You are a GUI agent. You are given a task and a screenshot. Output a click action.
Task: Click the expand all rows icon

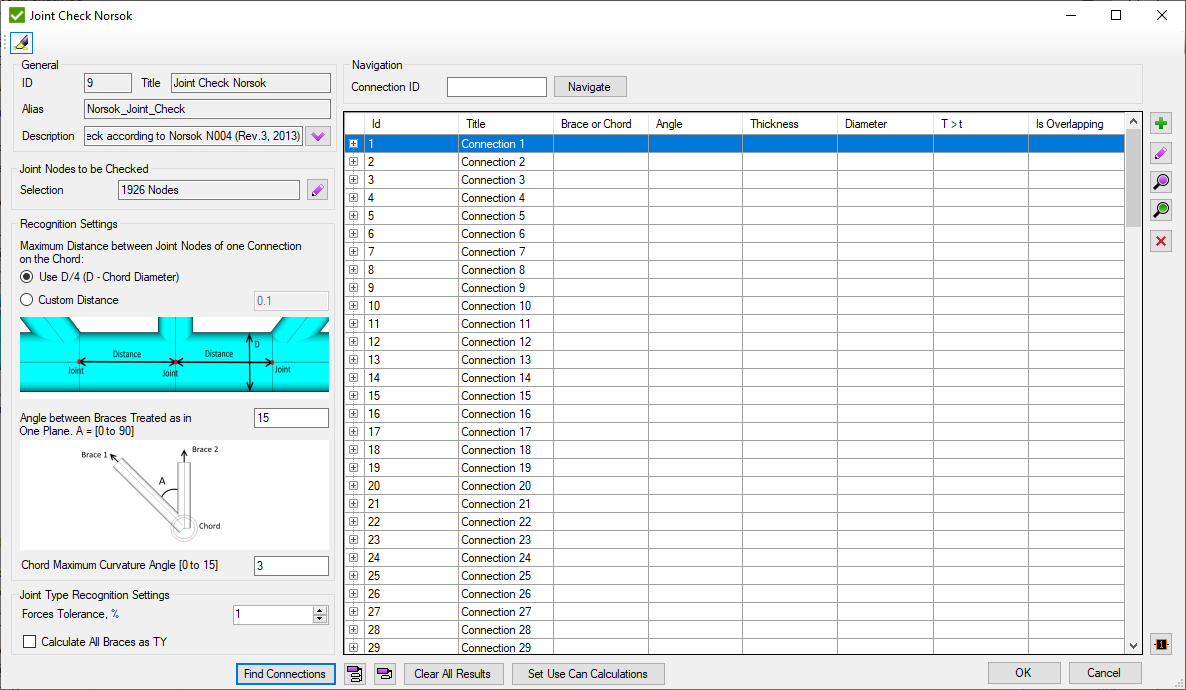pyautogui.click(x=354, y=674)
